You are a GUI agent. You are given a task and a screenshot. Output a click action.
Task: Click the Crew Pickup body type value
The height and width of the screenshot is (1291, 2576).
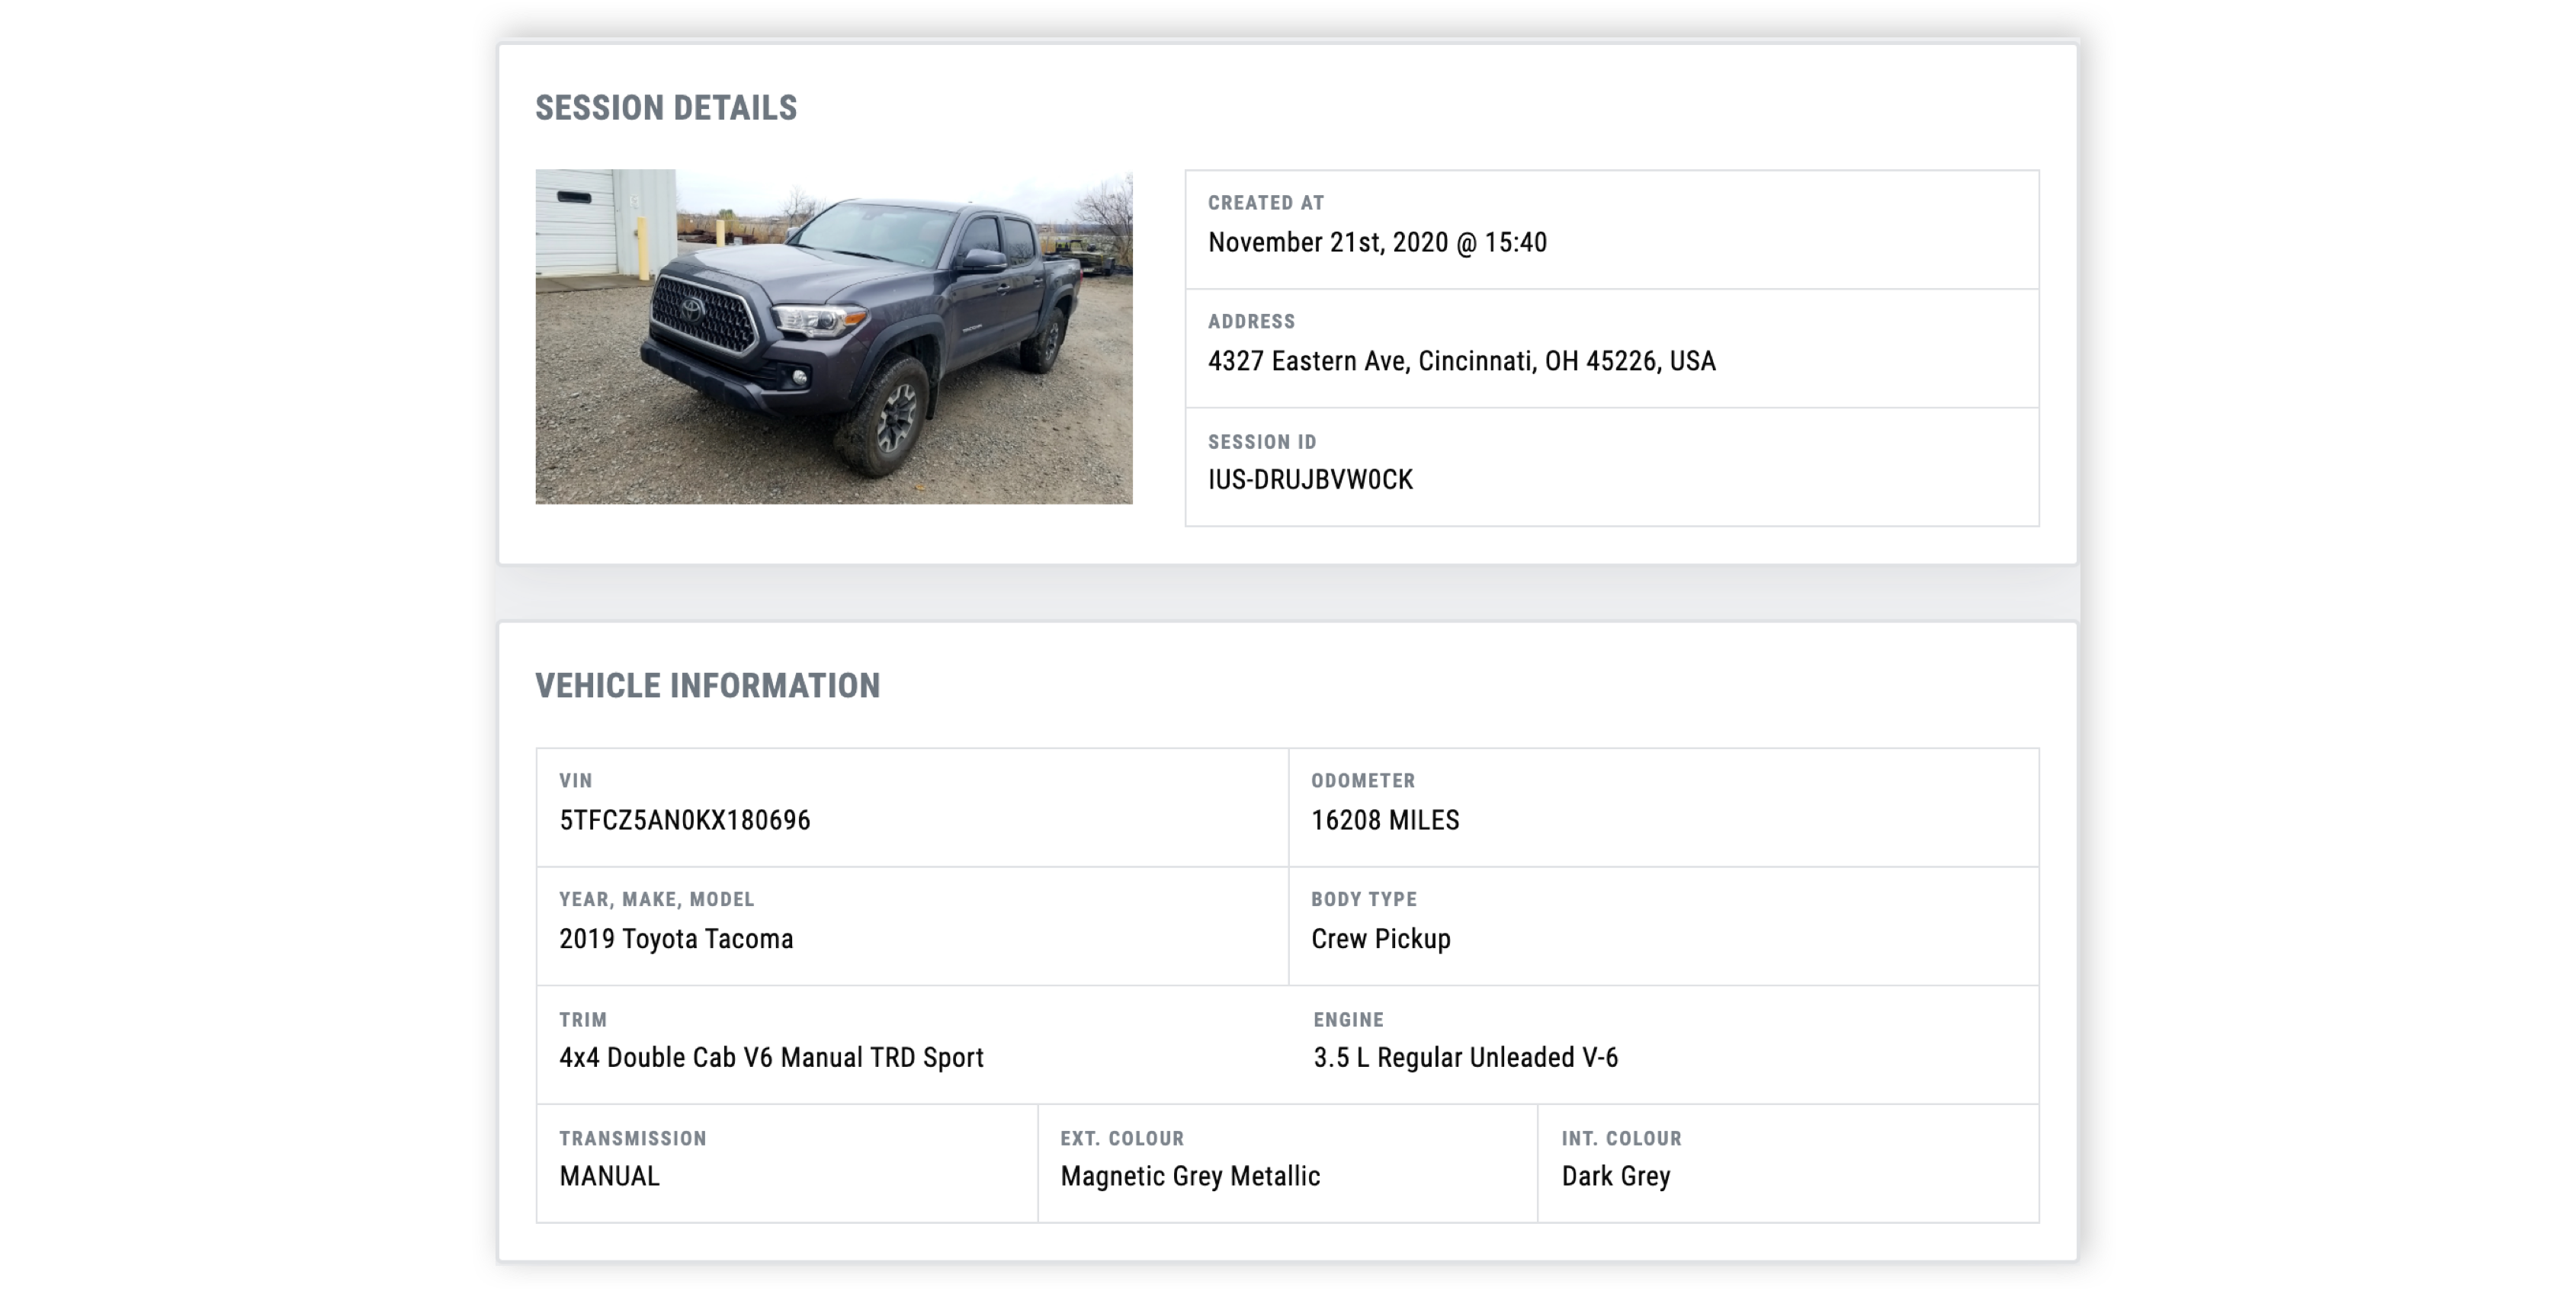[1380, 939]
